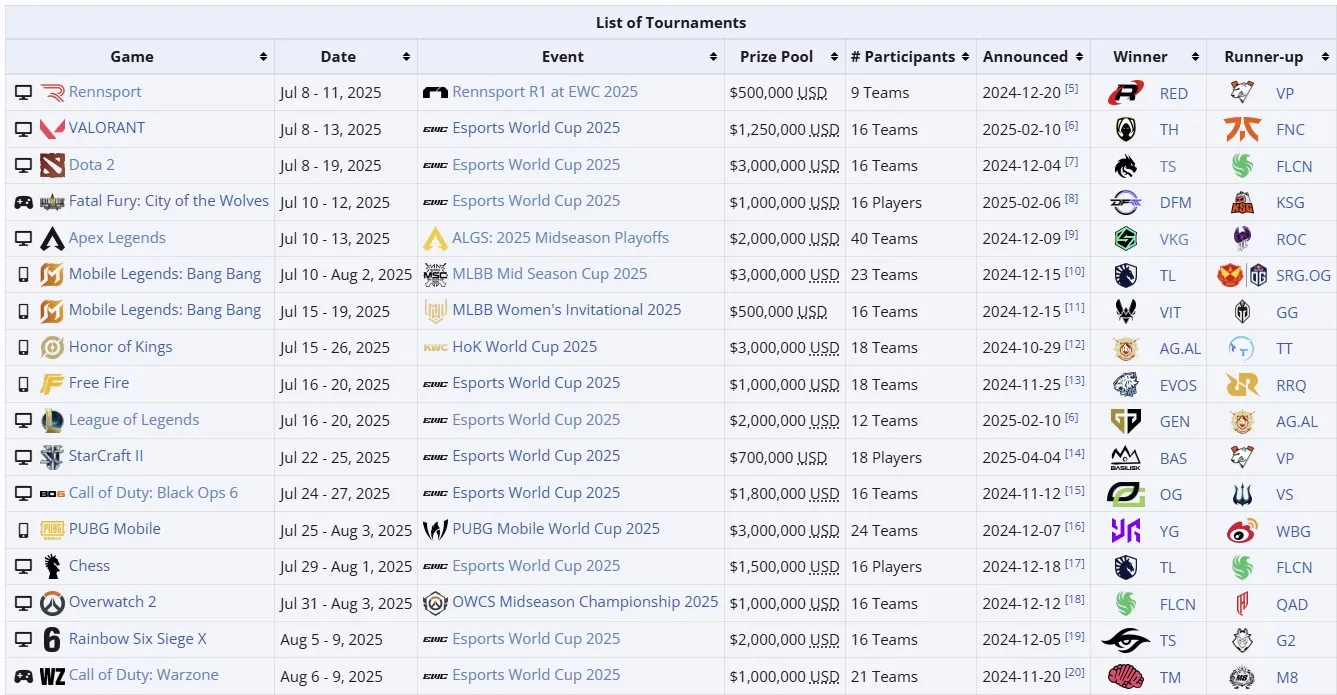Click the AG.AL winner link in Honor of Kings row
This screenshot has width=1337, height=695.
(x=1180, y=349)
